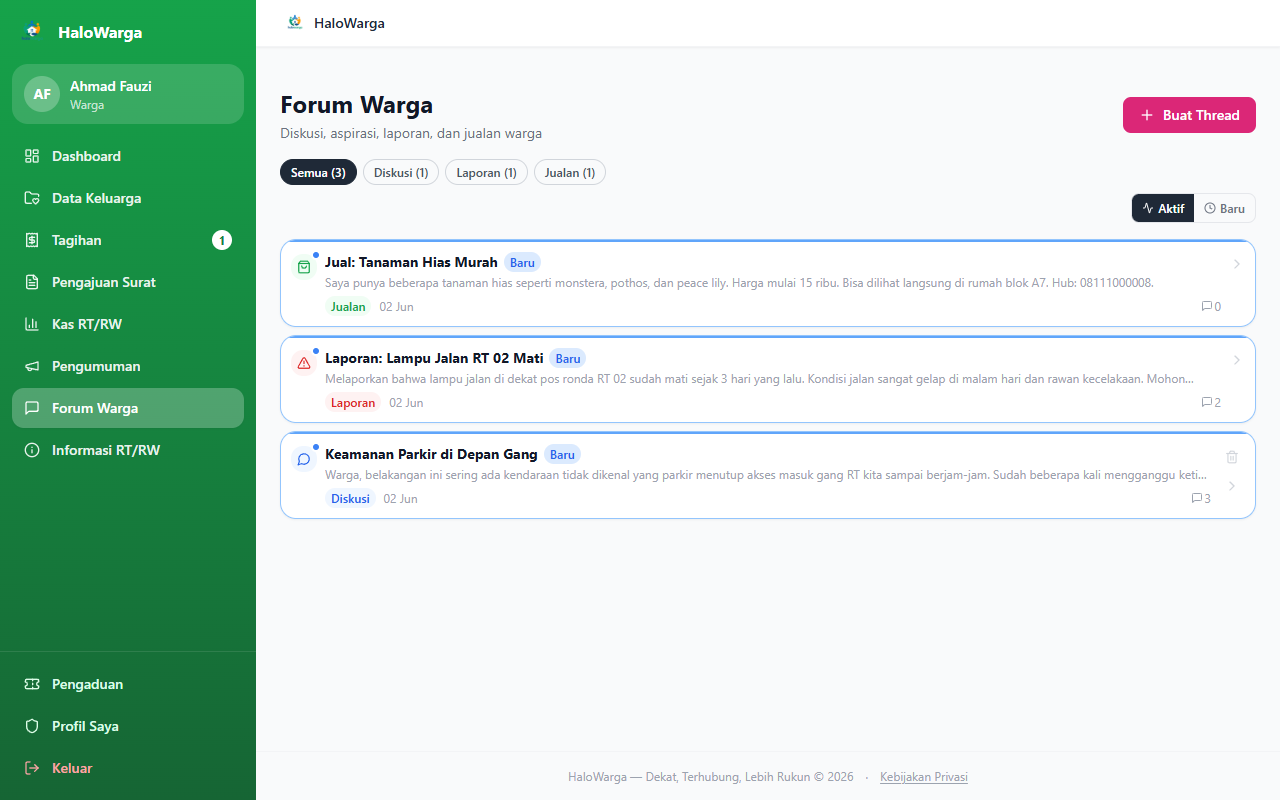Click the AF avatar circle
The width and height of the screenshot is (1280, 800).
click(42, 94)
